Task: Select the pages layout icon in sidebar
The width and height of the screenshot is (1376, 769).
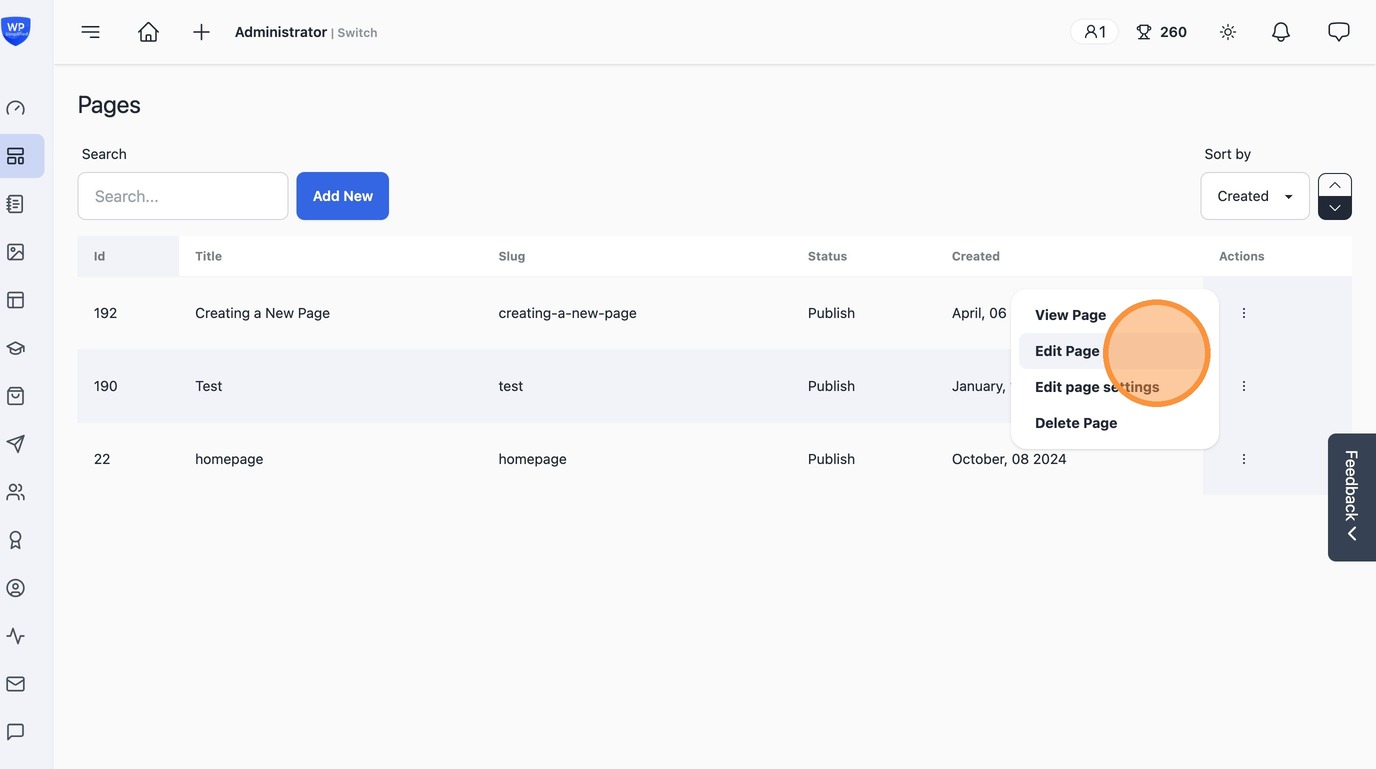Action: point(16,156)
